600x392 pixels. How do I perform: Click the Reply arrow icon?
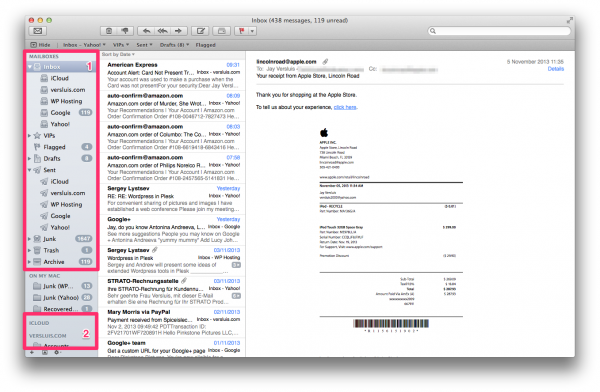(146, 31)
